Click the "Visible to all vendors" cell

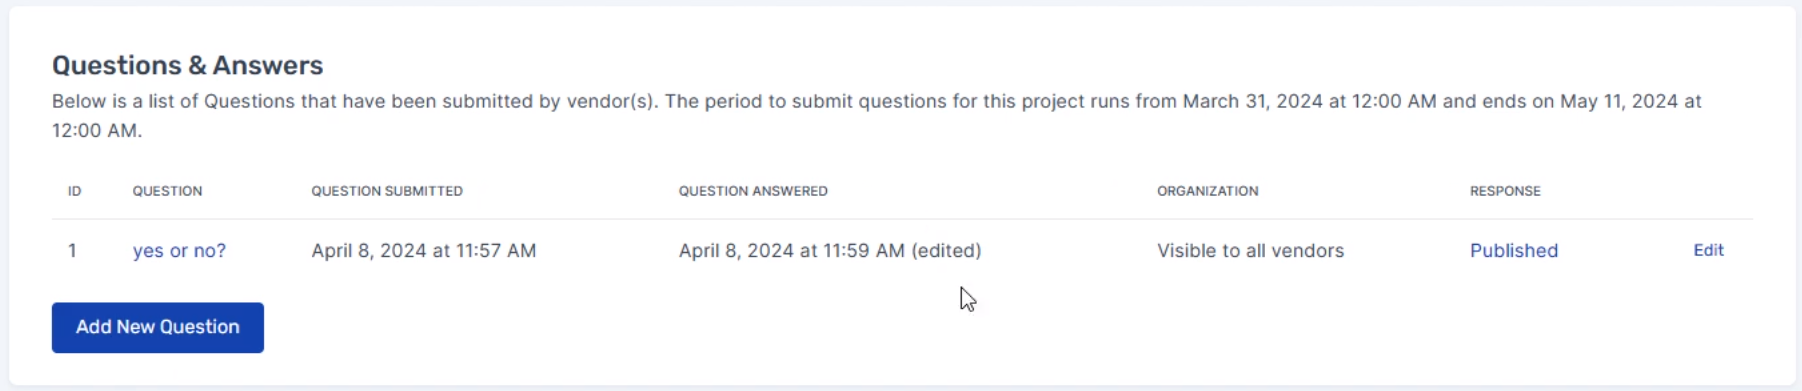point(1250,251)
